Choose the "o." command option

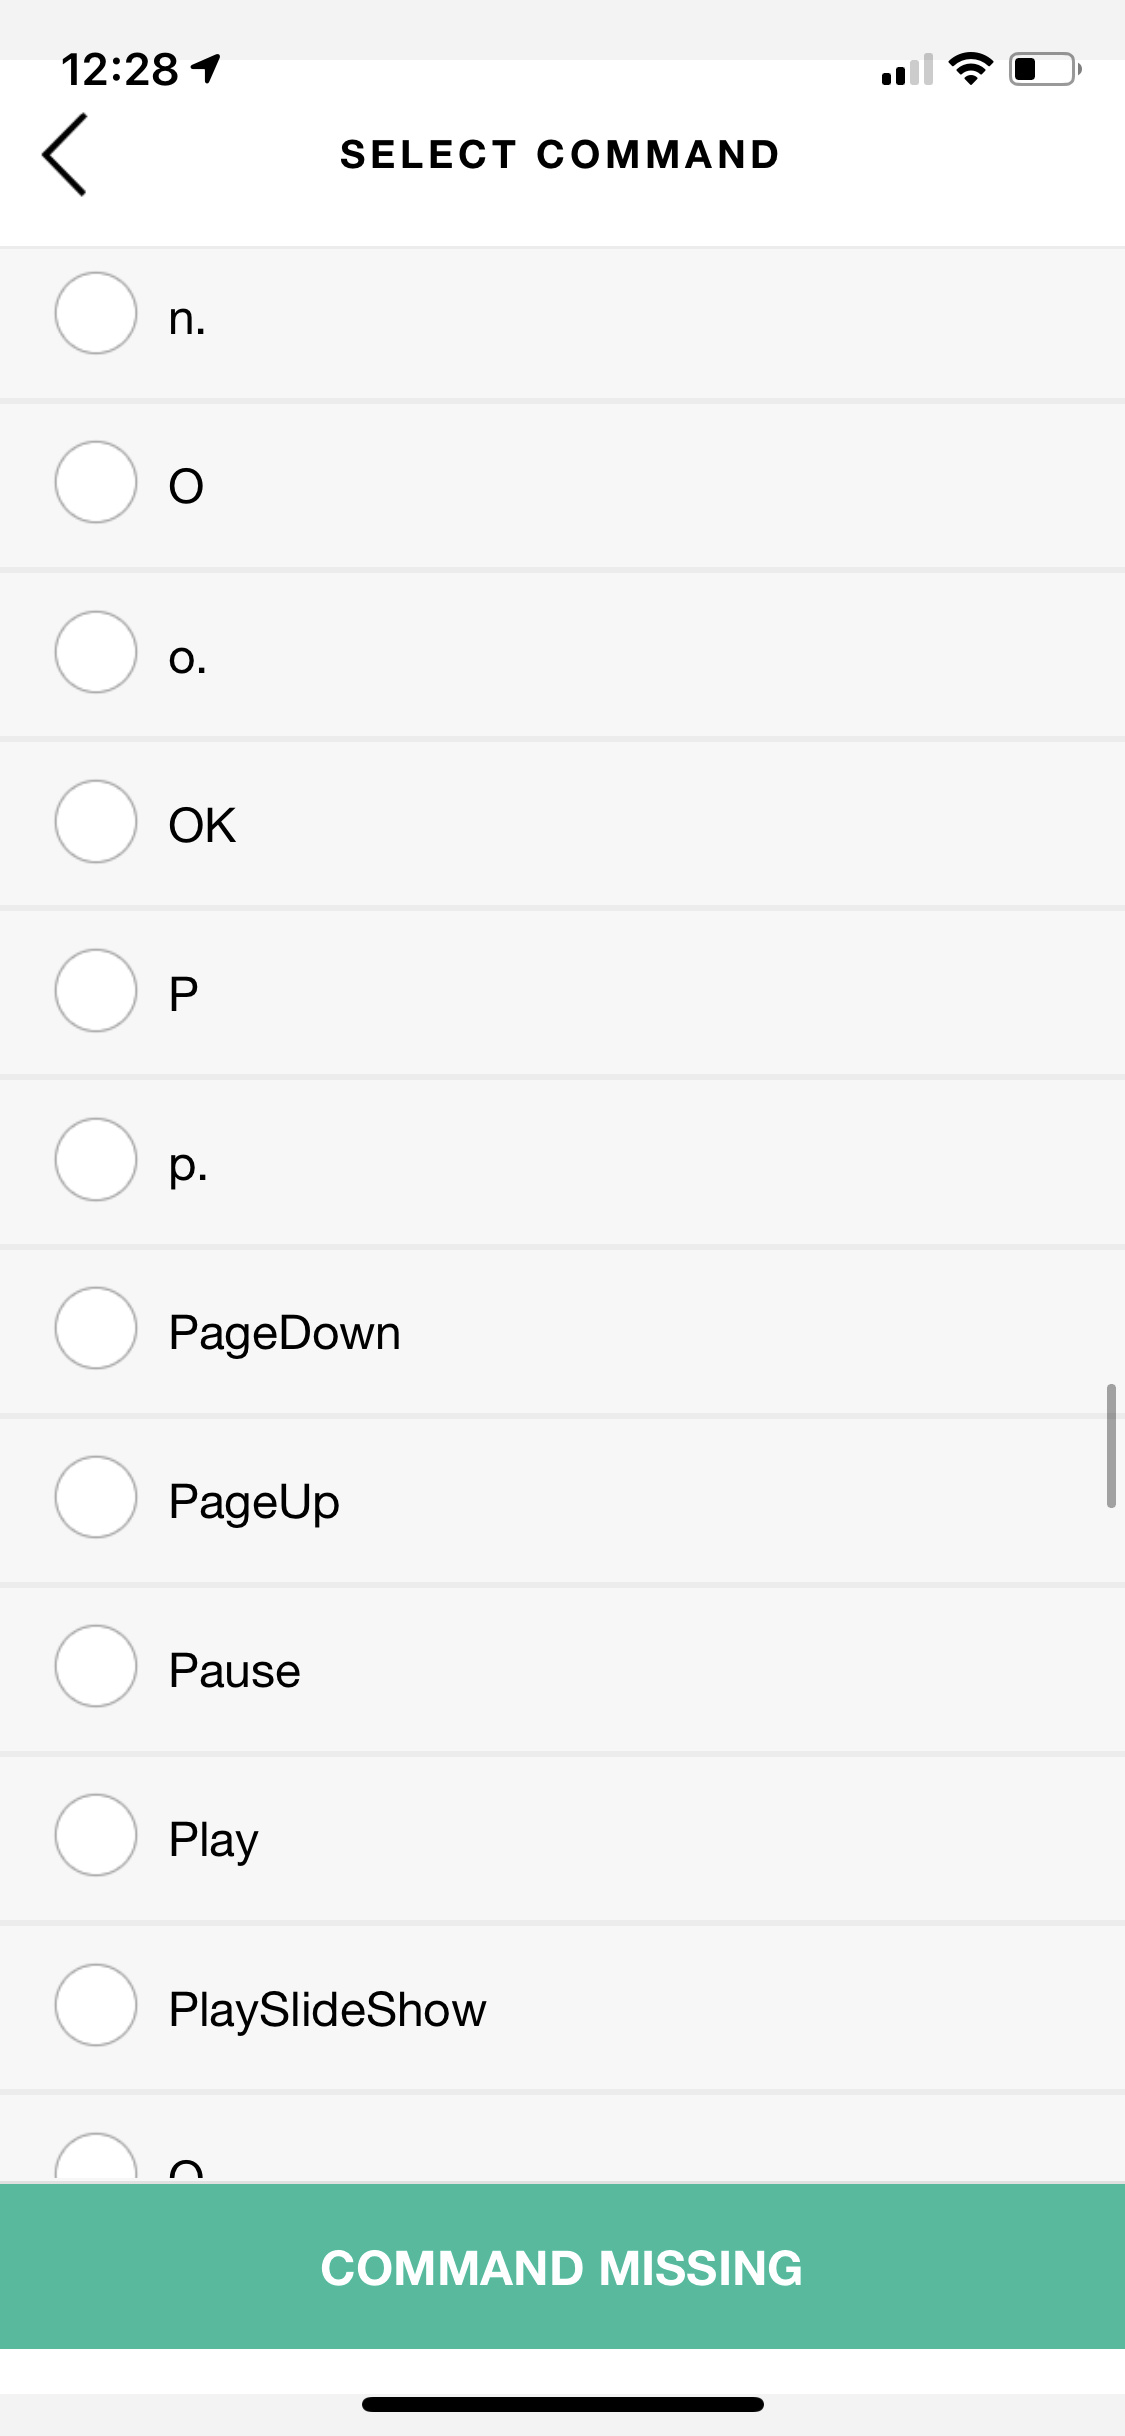pos(96,652)
